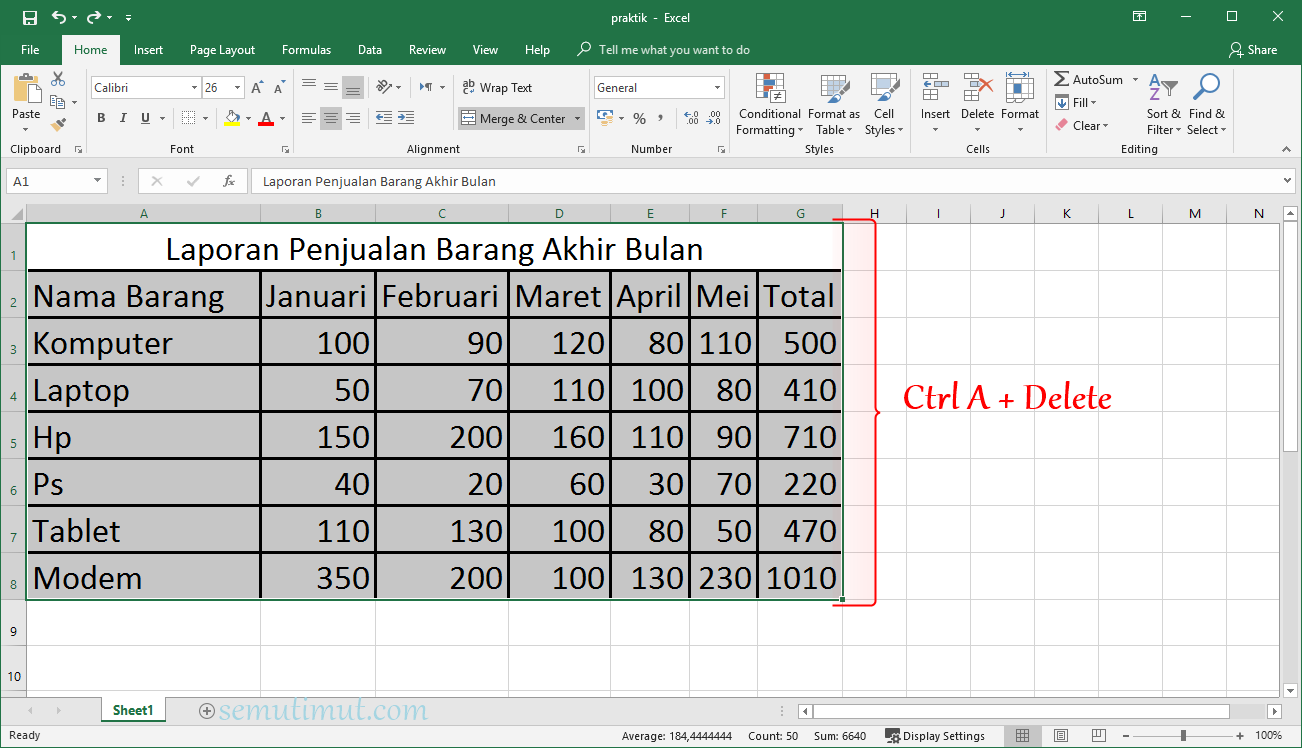Click the Fill Color yellow swatch
The width and height of the screenshot is (1302, 748).
click(232, 118)
